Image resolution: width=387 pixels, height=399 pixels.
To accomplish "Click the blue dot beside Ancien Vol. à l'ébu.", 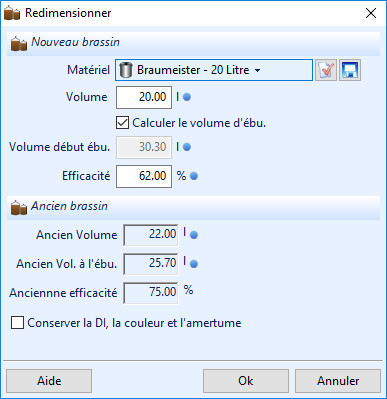I will (194, 264).
